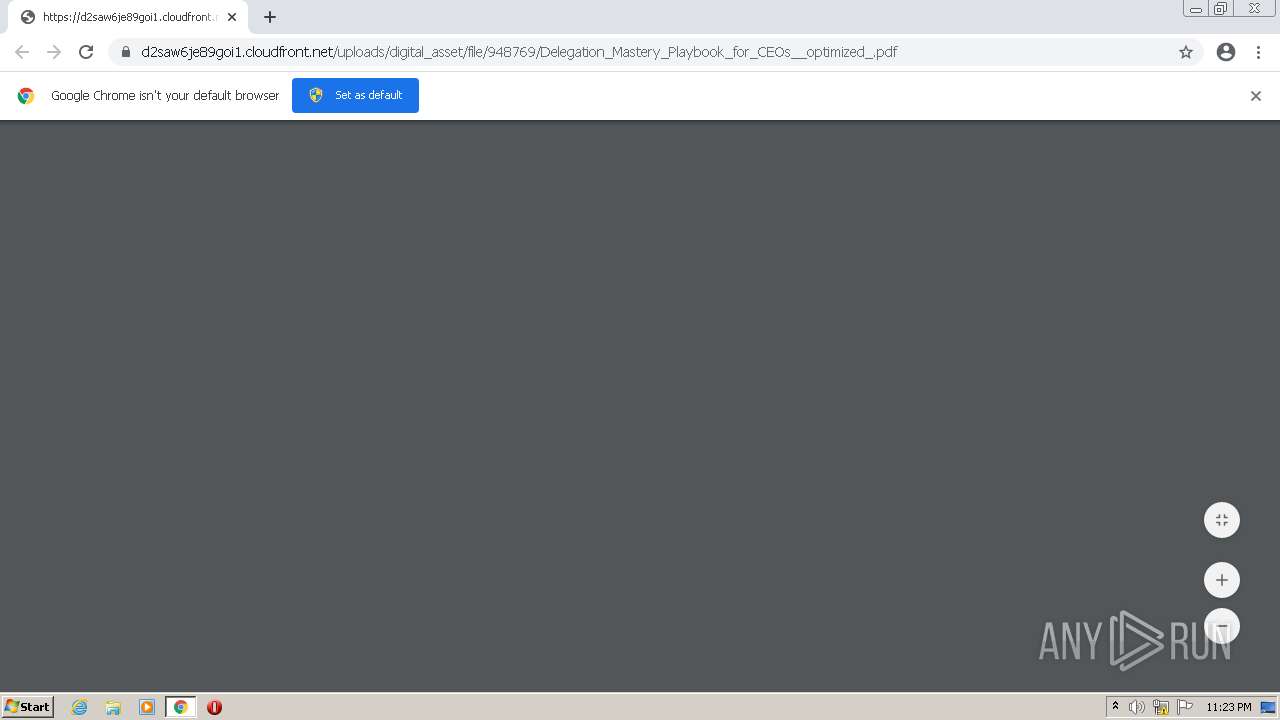Restore down the Chrome window

point(1221,9)
